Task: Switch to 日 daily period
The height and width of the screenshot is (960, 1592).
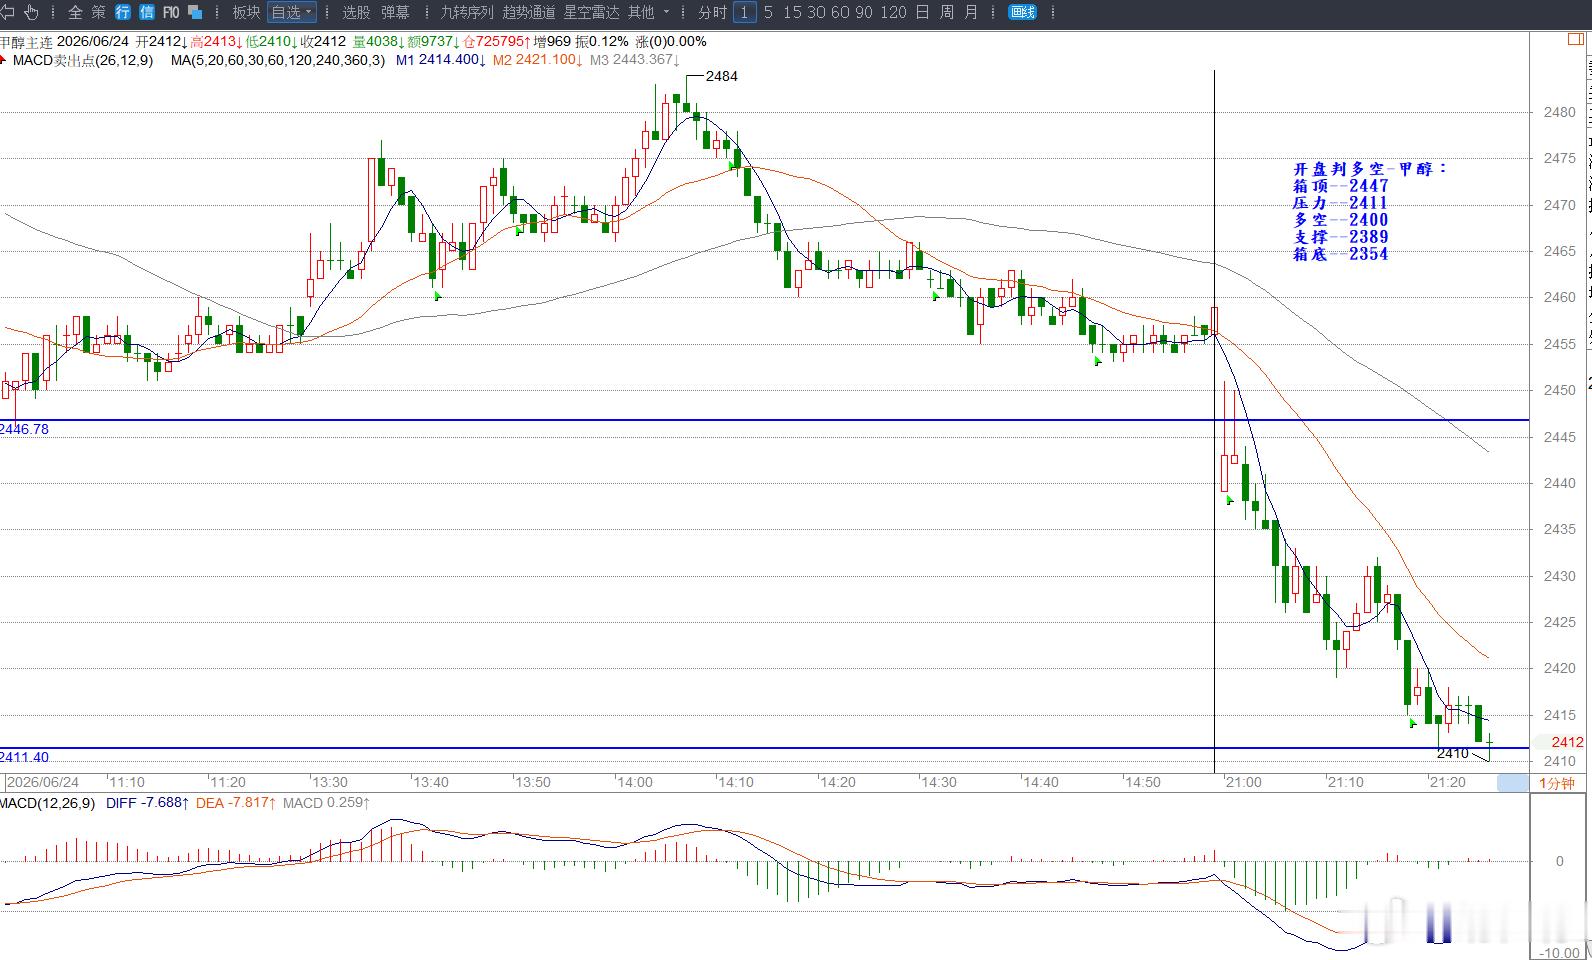Action: [922, 12]
